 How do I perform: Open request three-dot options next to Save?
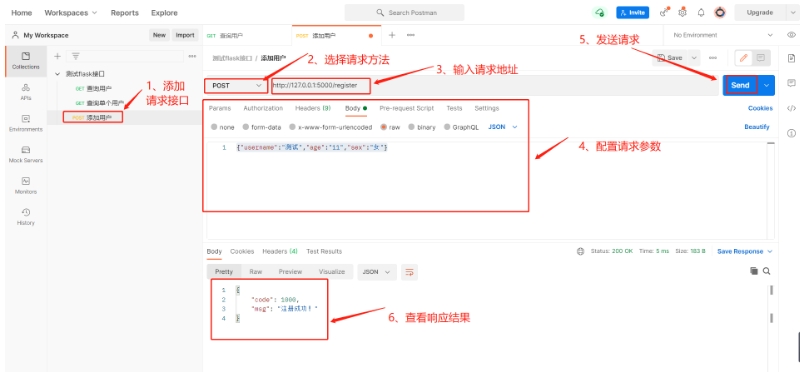click(x=713, y=58)
